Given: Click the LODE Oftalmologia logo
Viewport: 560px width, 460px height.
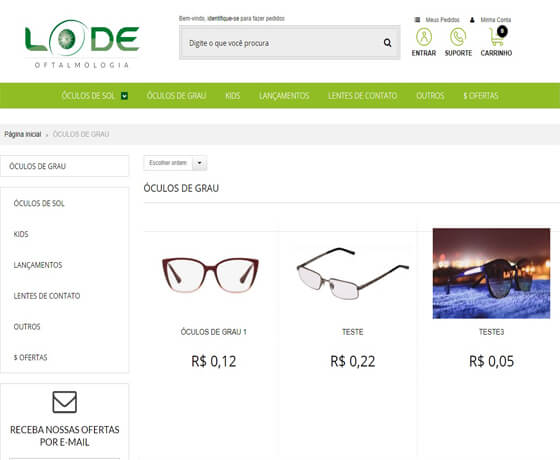Looking at the screenshot, I should pyautogui.click(x=82, y=44).
